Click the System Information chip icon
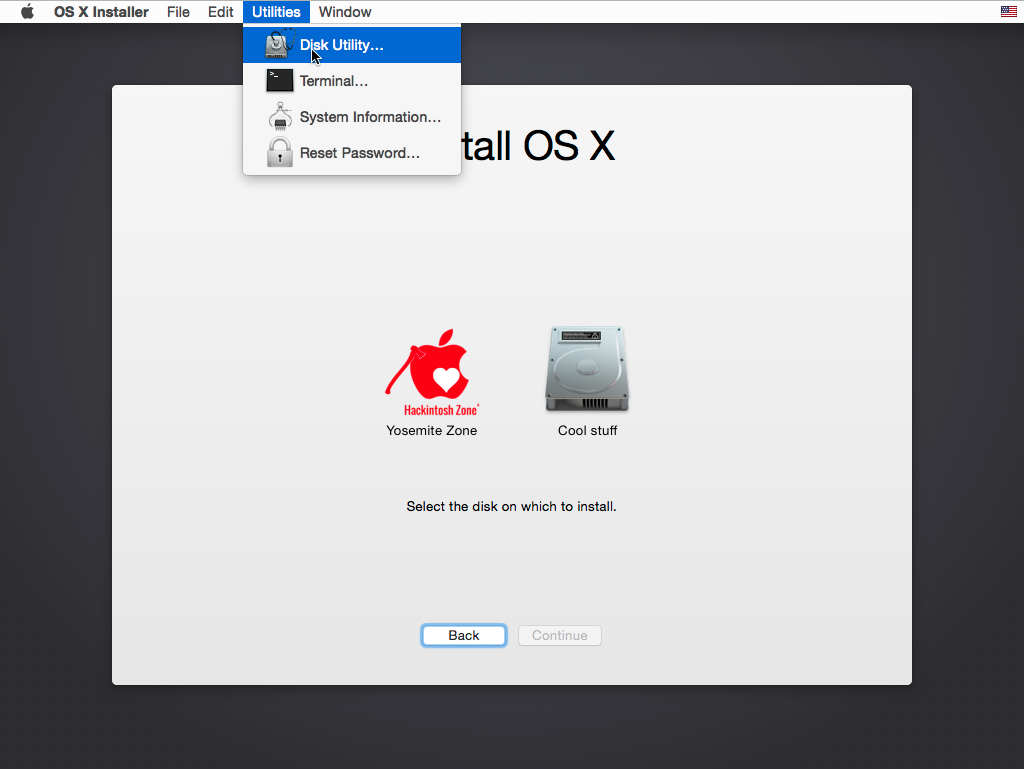The image size is (1024, 769). pos(280,116)
